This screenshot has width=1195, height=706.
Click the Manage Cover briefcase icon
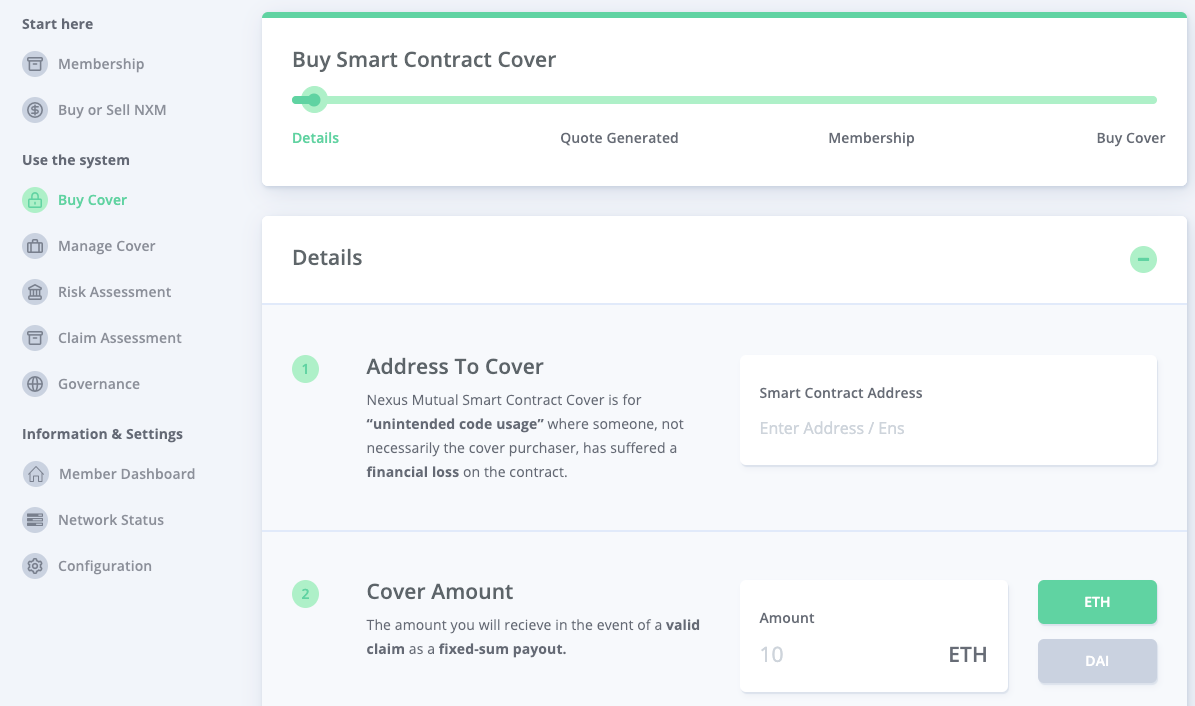click(35, 246)
